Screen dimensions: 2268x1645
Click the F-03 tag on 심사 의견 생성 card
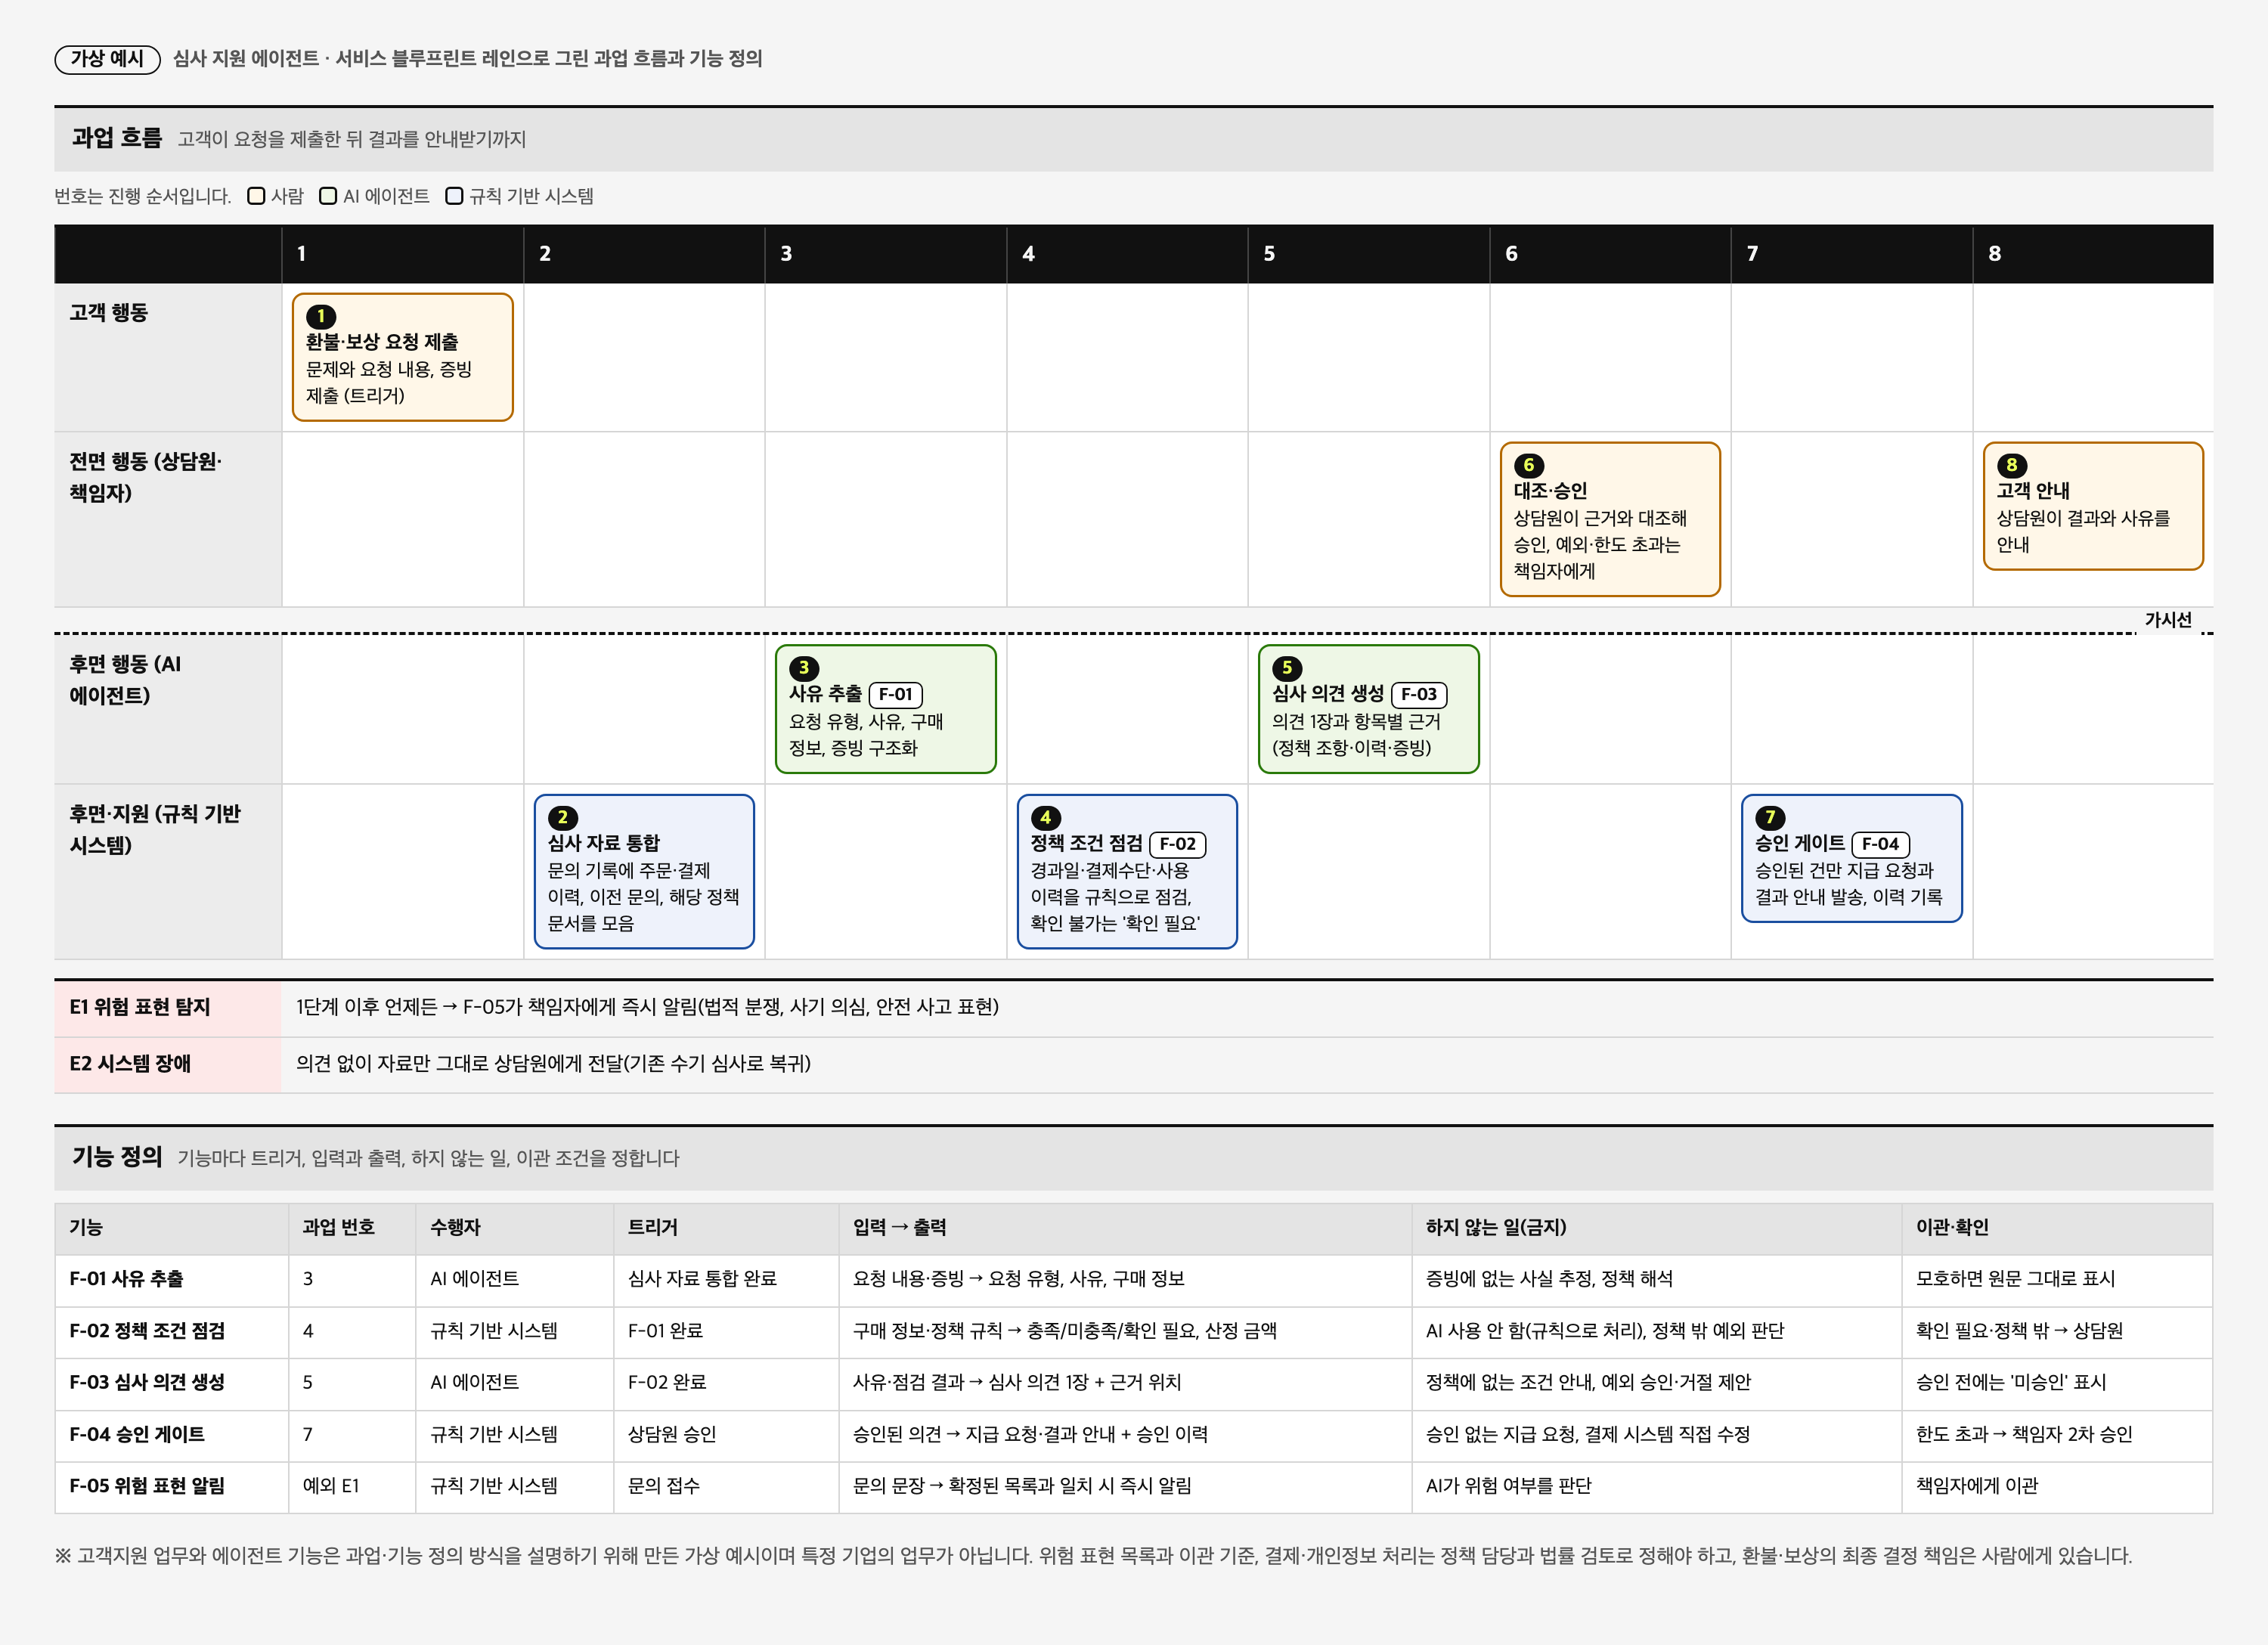tap(1419, 694)
